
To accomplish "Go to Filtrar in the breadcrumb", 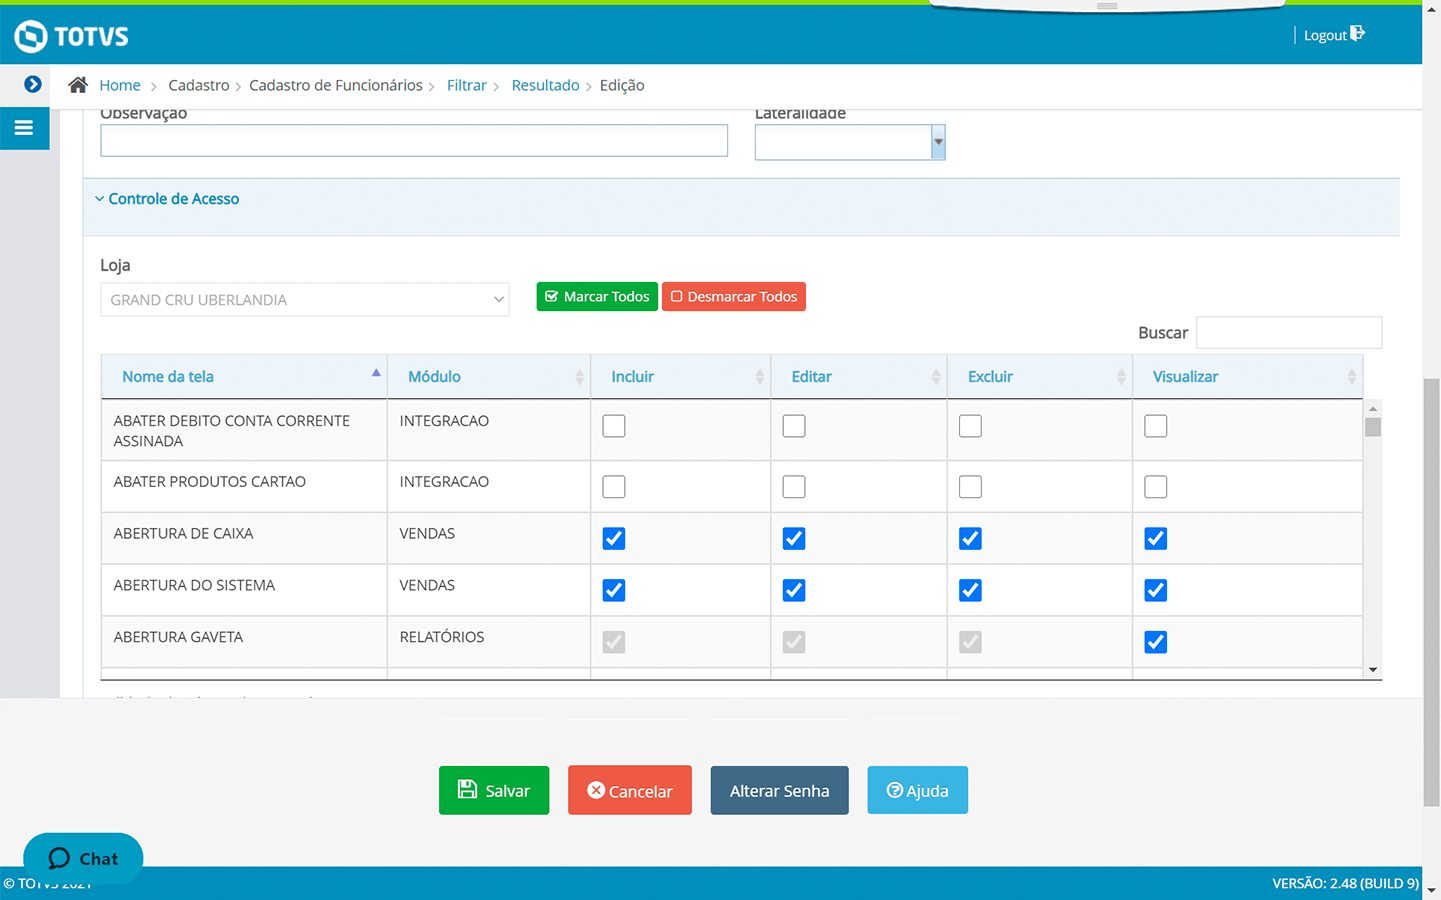I will click(466, 85).
